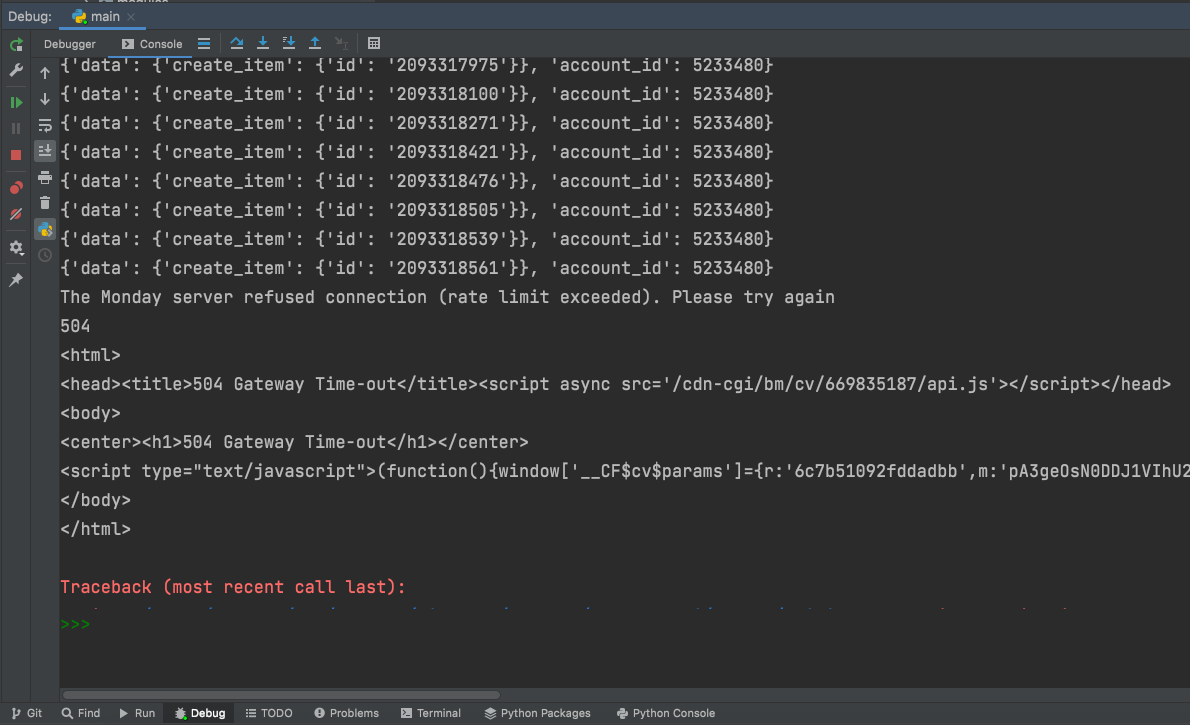The image size is (1190, 725).
Task: Click the output line with id 2093318505
Action: point(417,210)
